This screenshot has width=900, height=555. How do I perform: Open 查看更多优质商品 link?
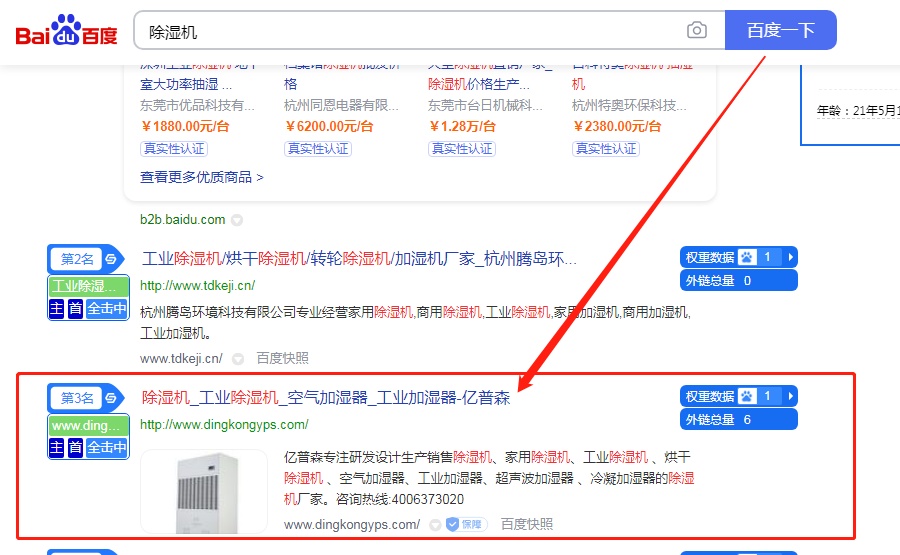(202, 177)
